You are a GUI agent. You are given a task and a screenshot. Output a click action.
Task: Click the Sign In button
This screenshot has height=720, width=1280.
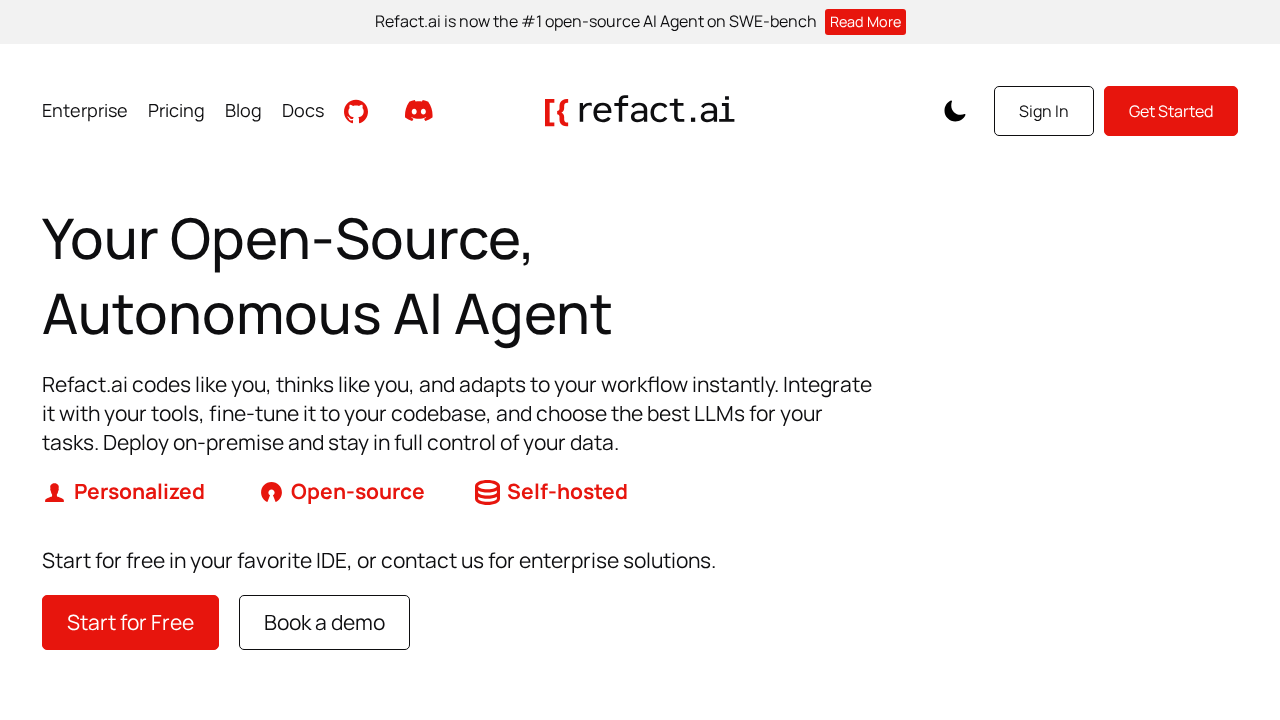[1043, 110]
